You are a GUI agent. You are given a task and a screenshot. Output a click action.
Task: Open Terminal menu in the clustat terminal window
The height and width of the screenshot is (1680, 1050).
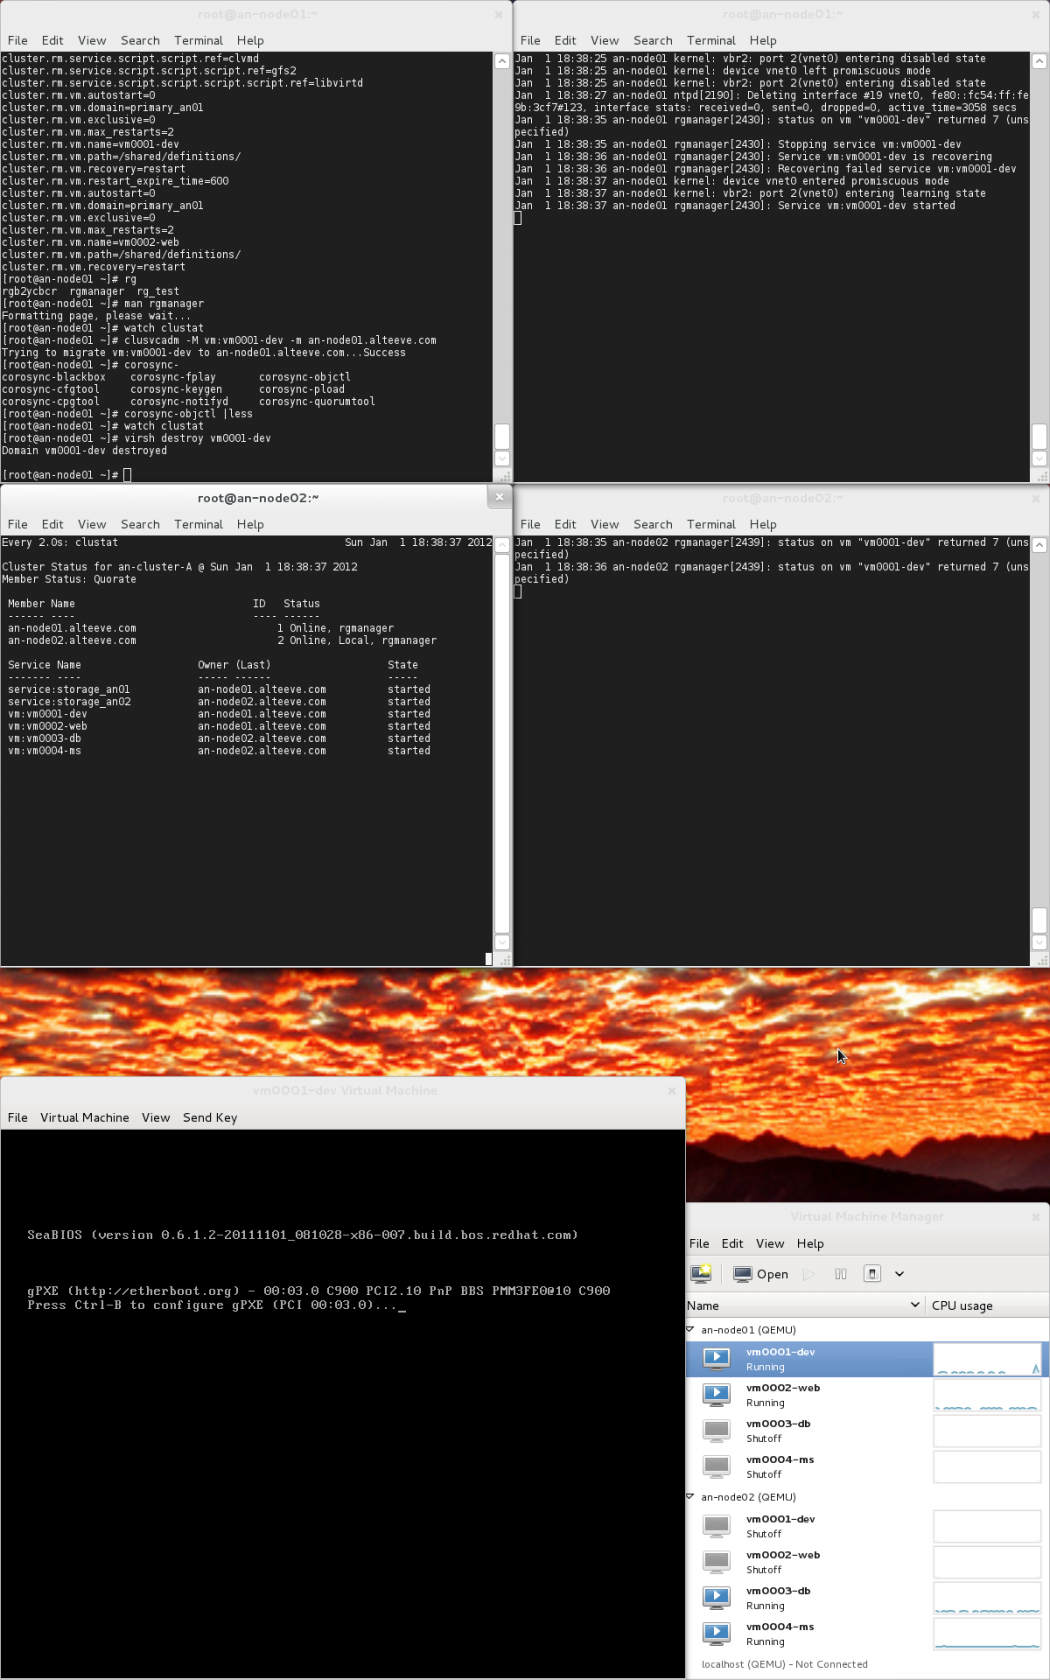[198, 524]
